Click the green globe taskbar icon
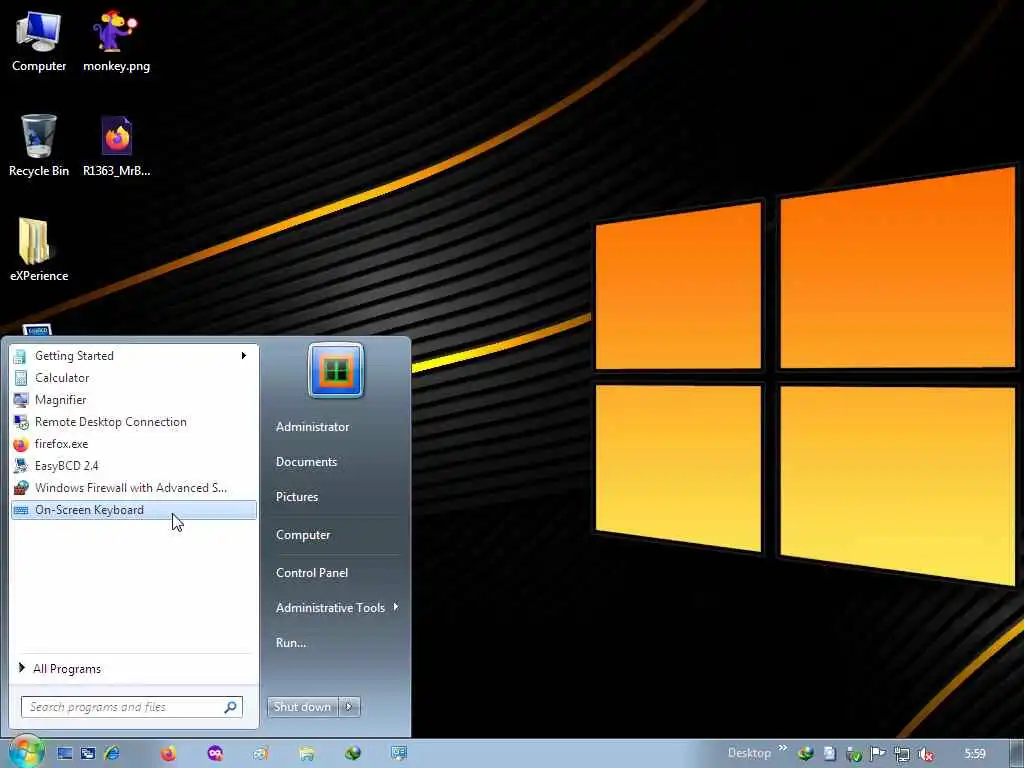 click(353, 754)
